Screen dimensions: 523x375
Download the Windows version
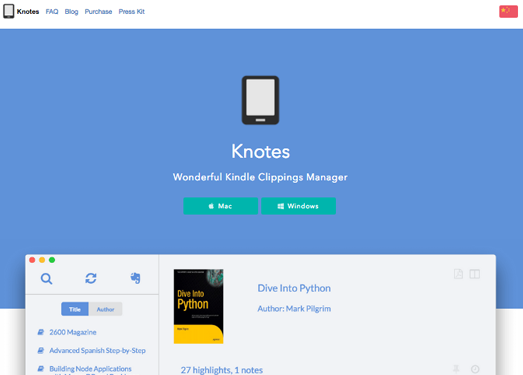299,206
